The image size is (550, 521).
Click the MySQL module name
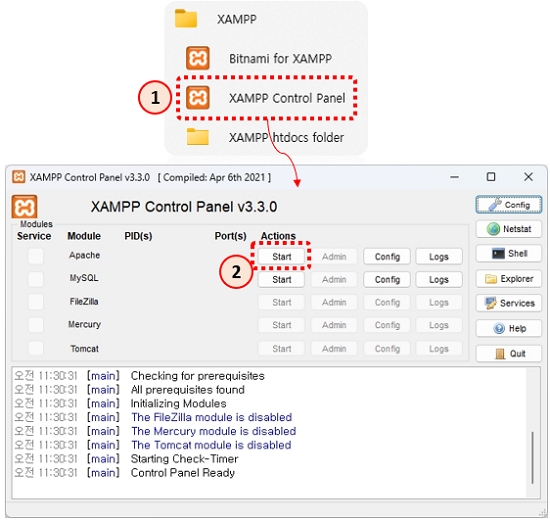(84, 278)
